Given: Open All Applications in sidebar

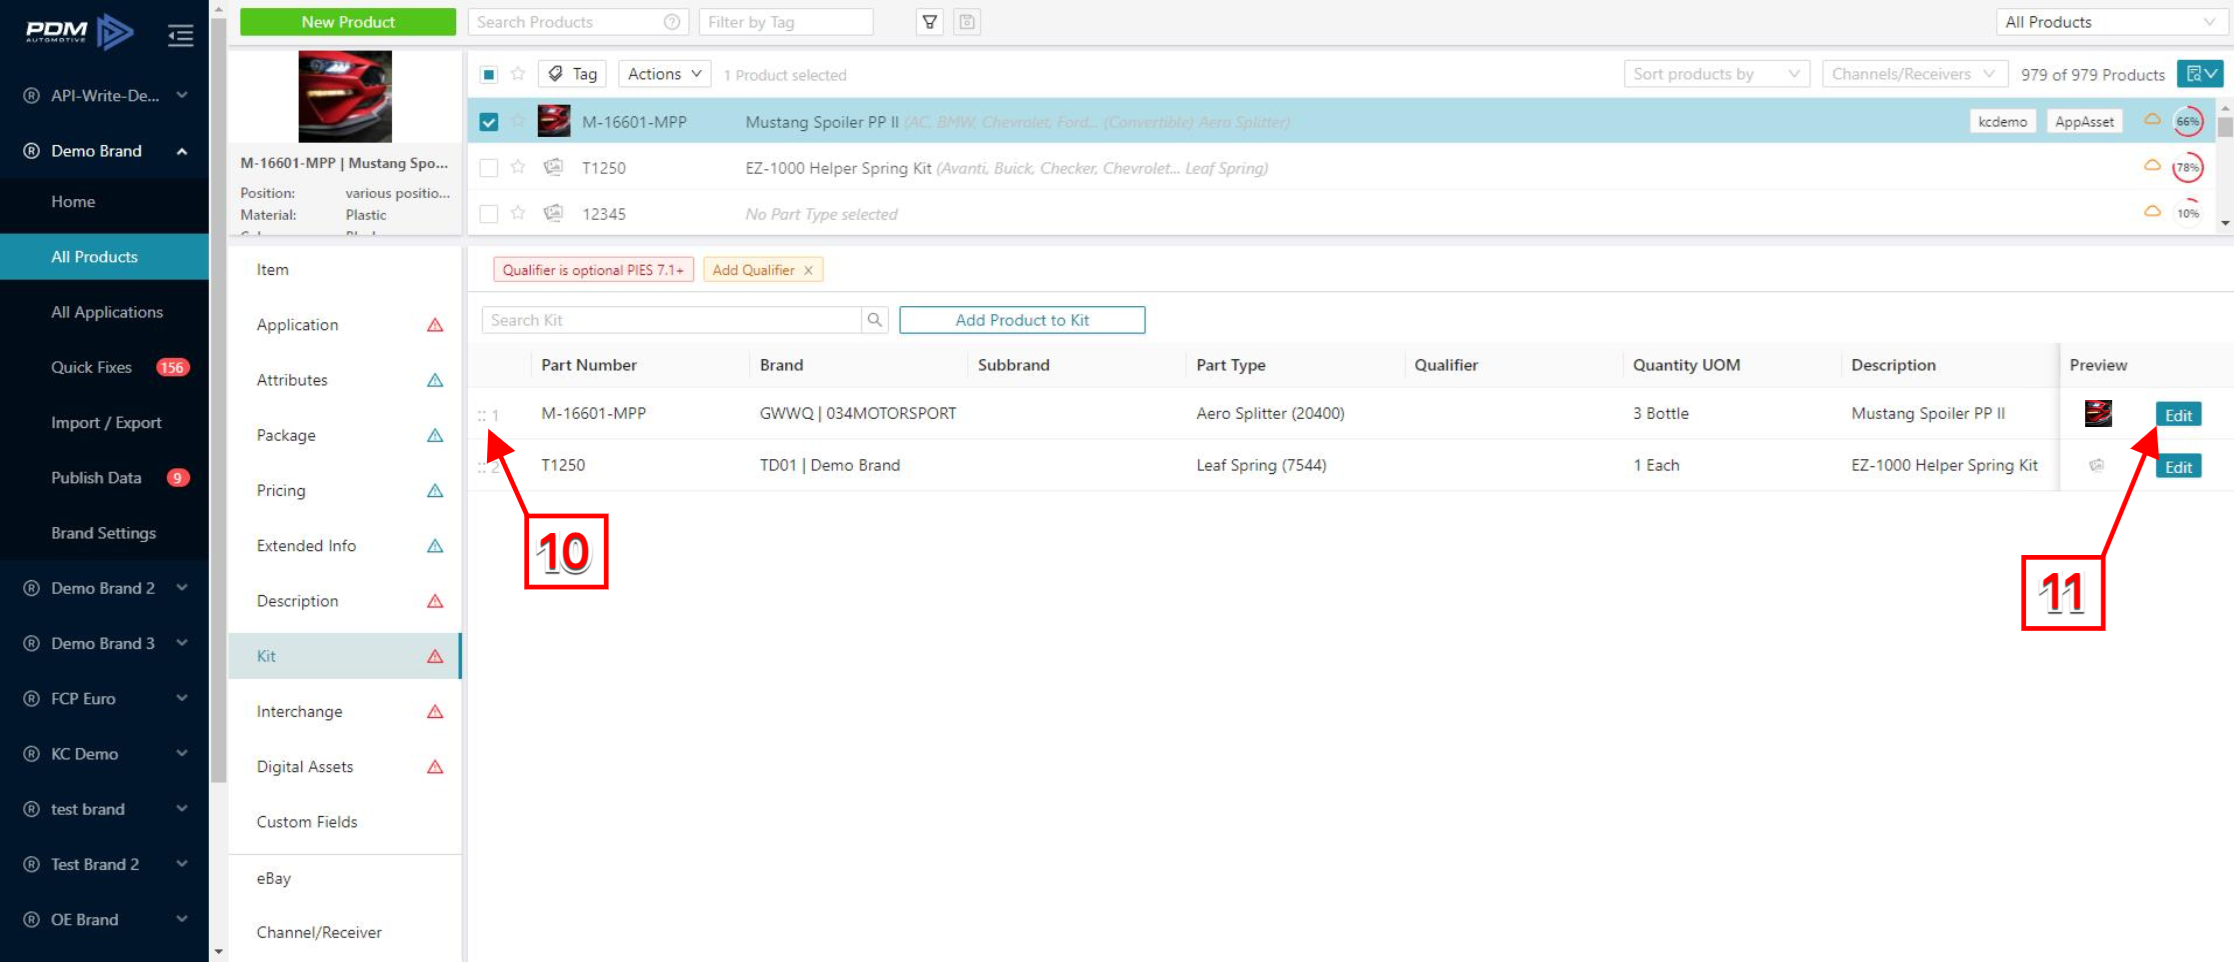Looking at the screenshot, I should (107, 312).
